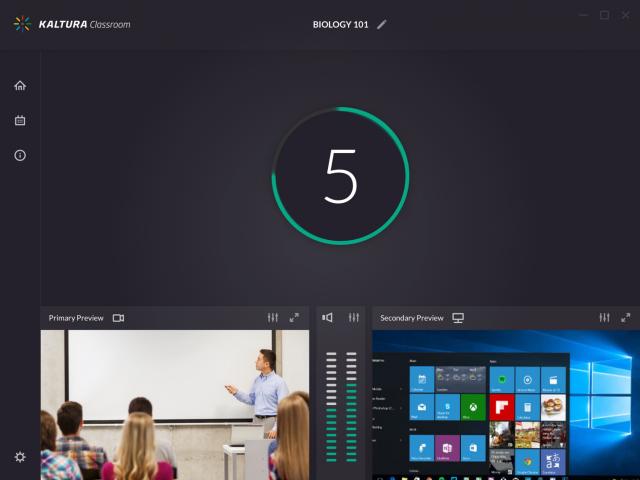The width and height of the screenshot is (640, 480).
Task: Click the info icon in sidebar
Action: tap(20, 155)
